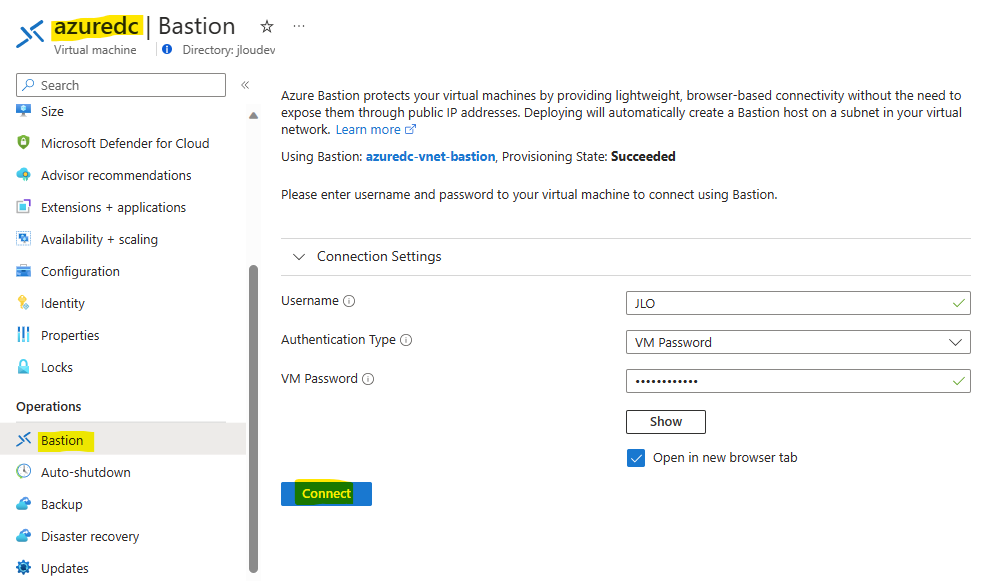988x581 pixels.
Task: Click the Microsoft Defender shield icon
Action: [x=23, y=143]
